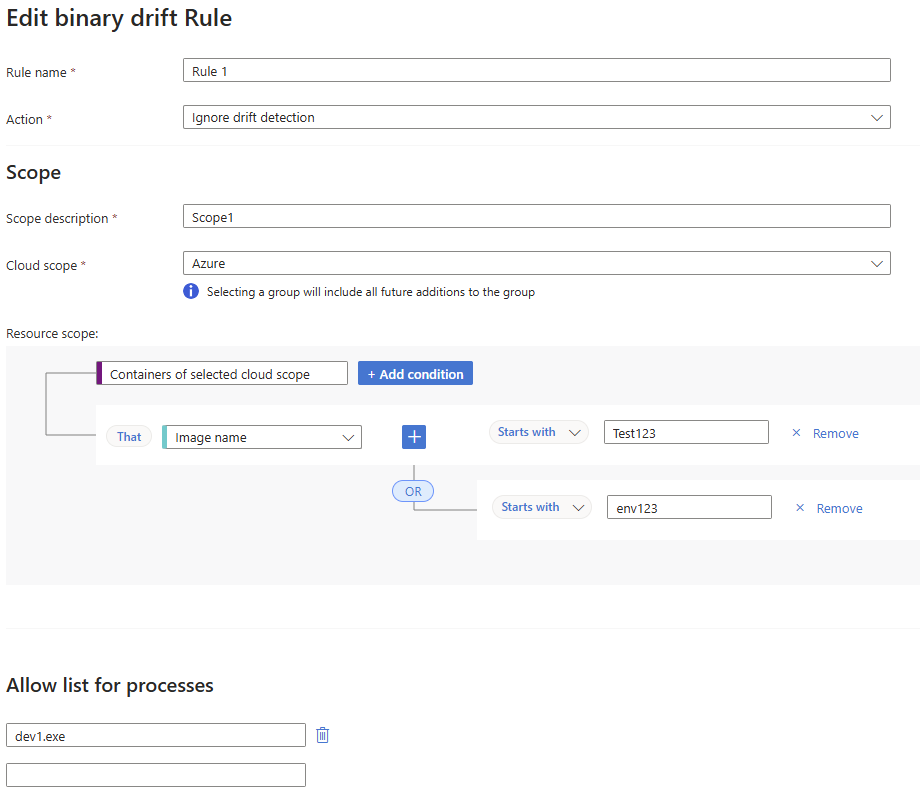Click the Test123 value field
Screen dimensions: 920x810
point(686,432)
